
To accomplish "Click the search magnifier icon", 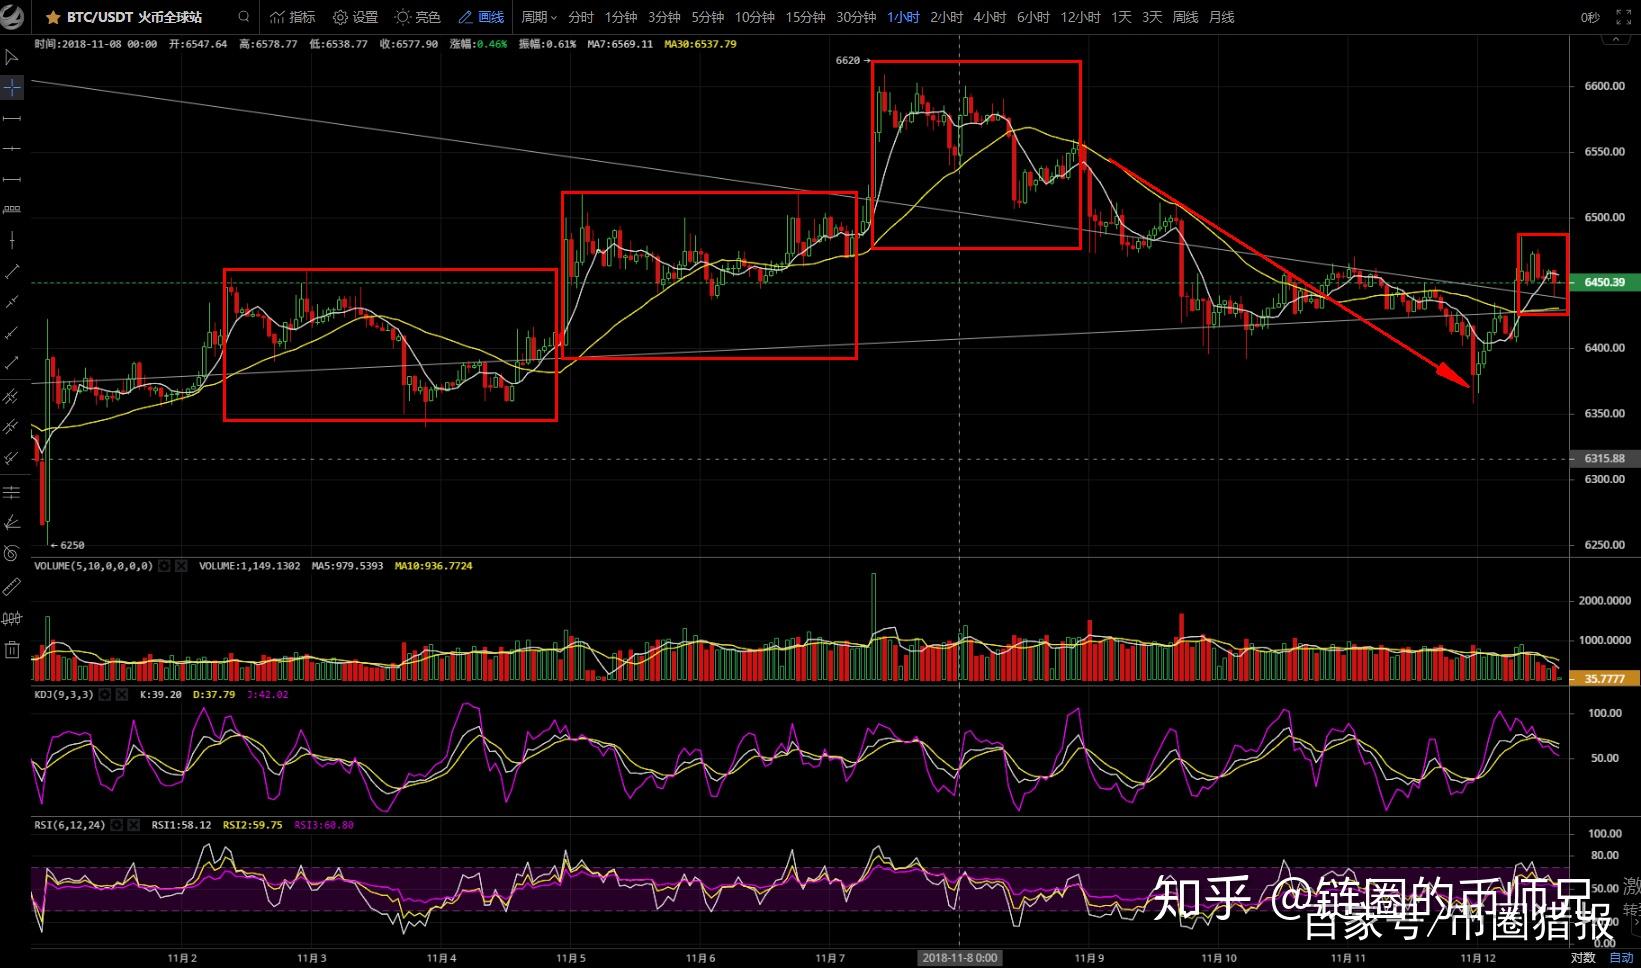I will (242, 16).
